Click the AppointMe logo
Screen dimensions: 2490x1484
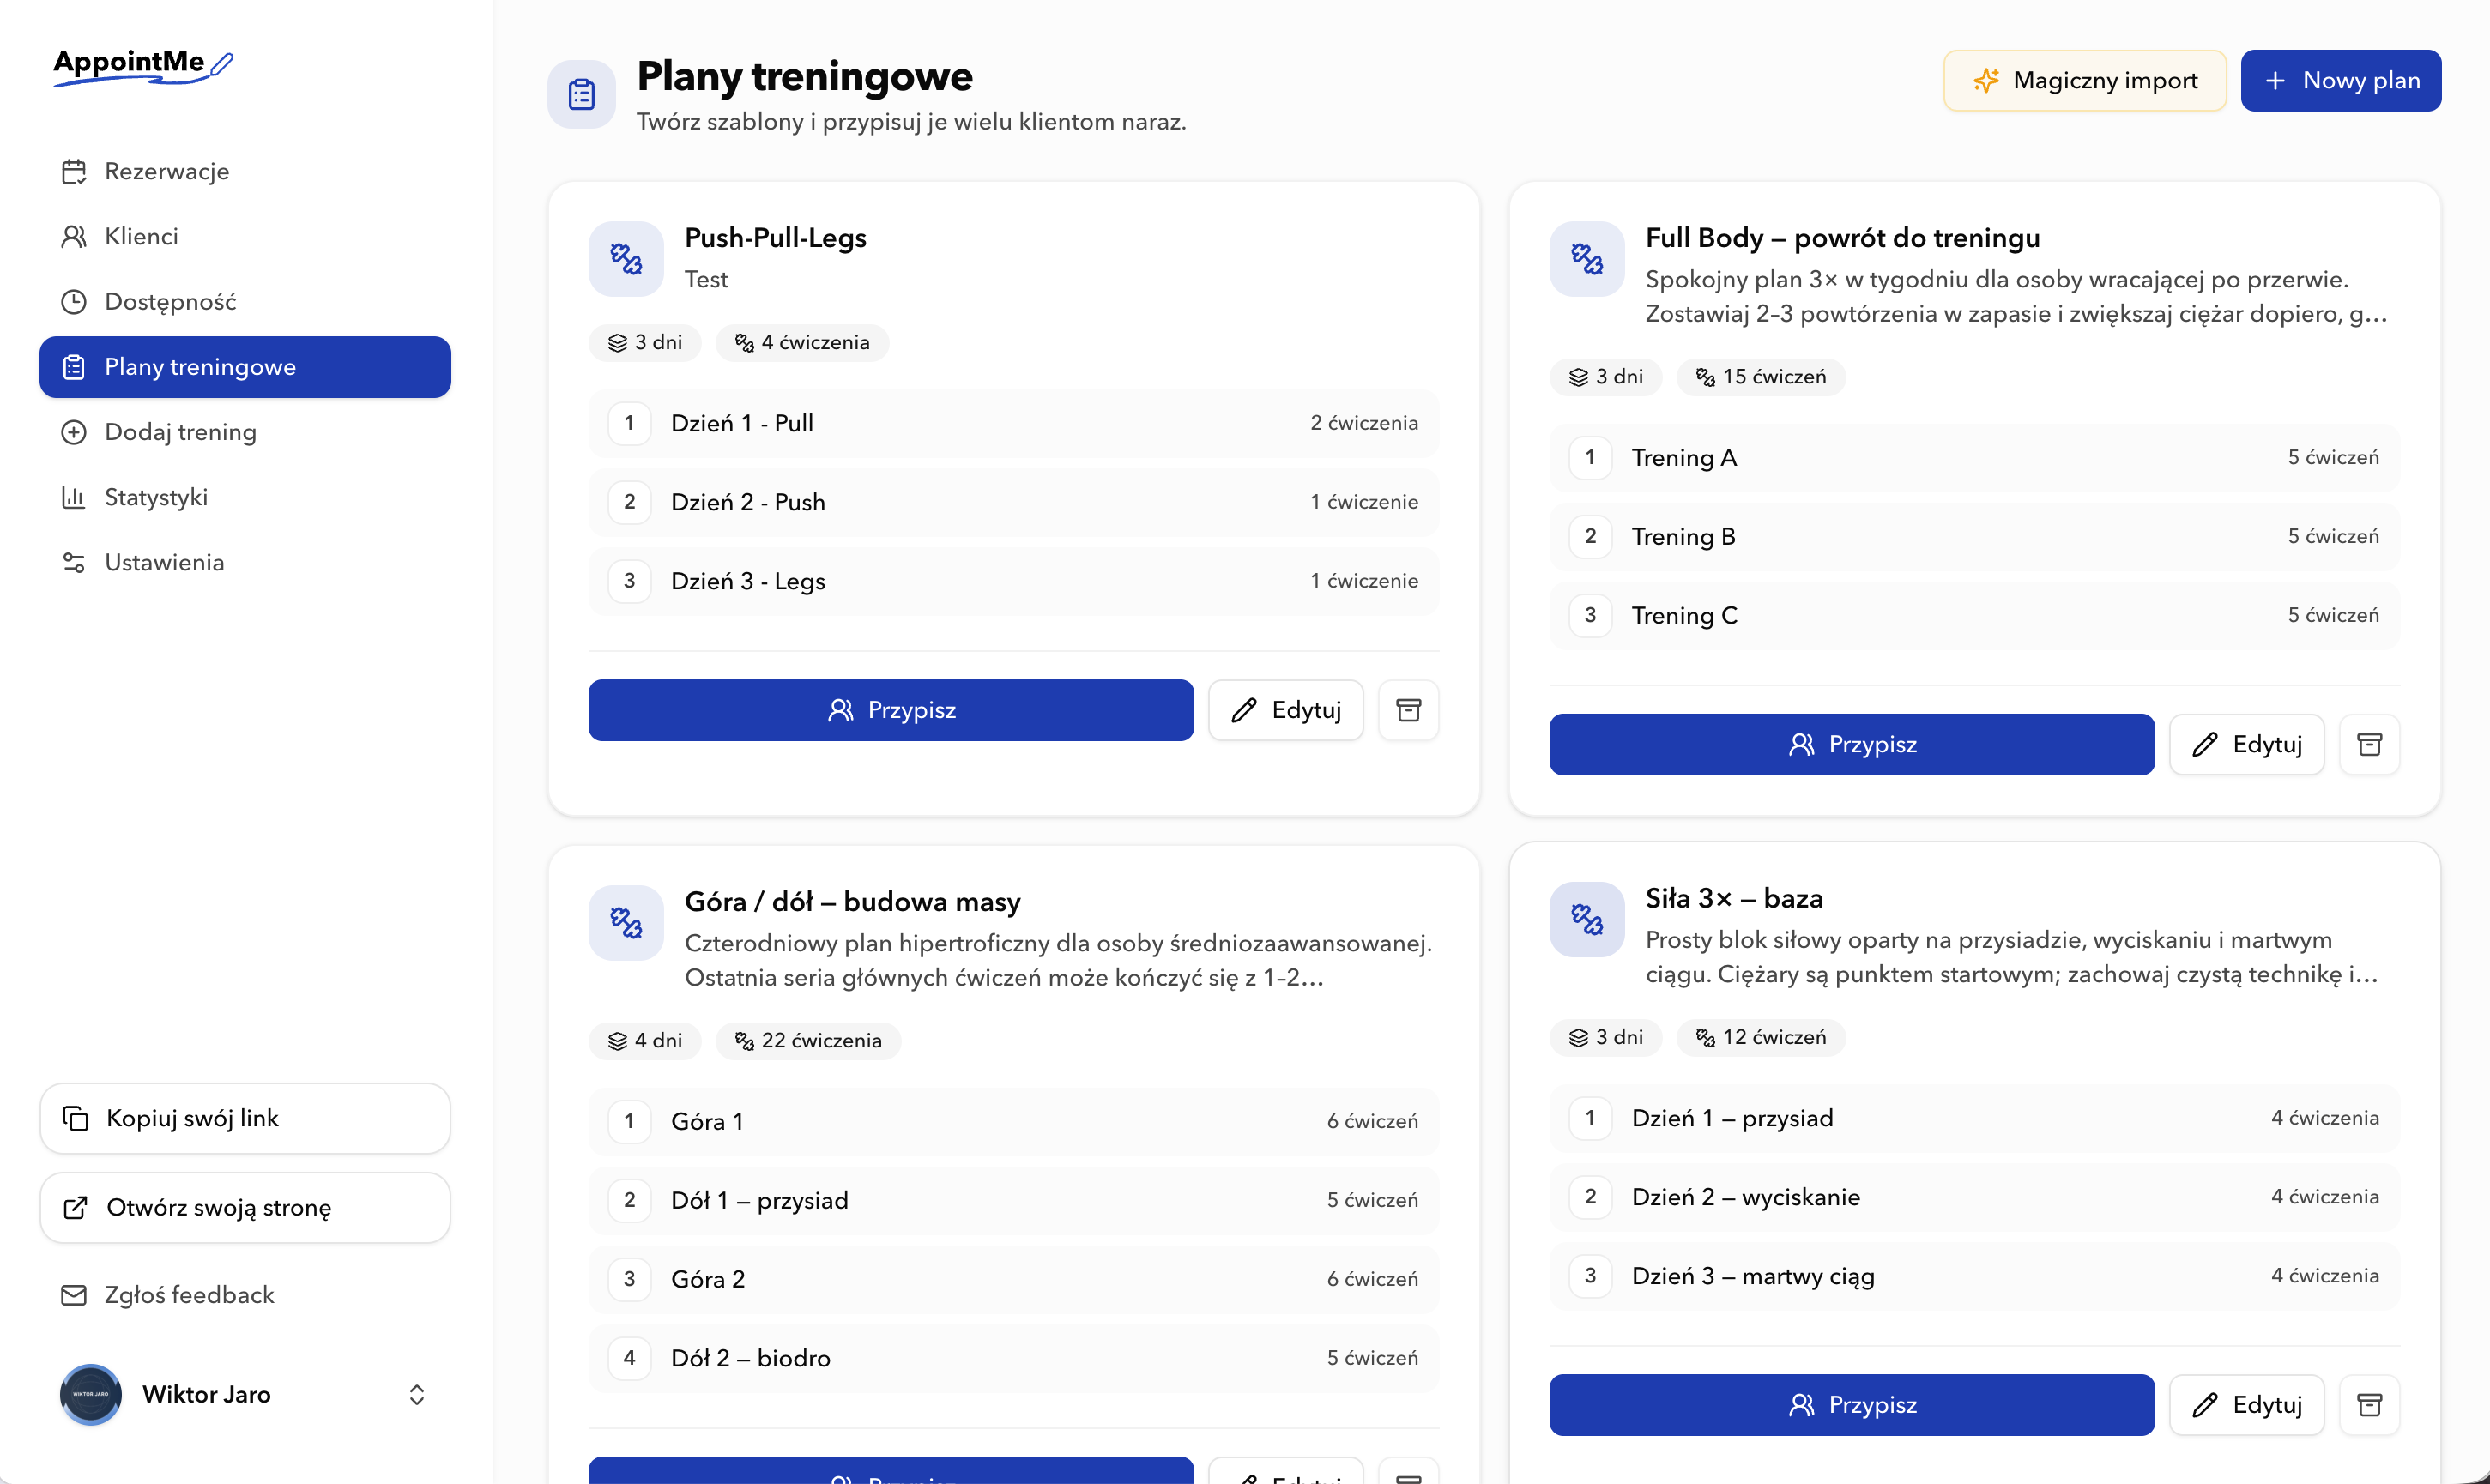tap(142, 66)
